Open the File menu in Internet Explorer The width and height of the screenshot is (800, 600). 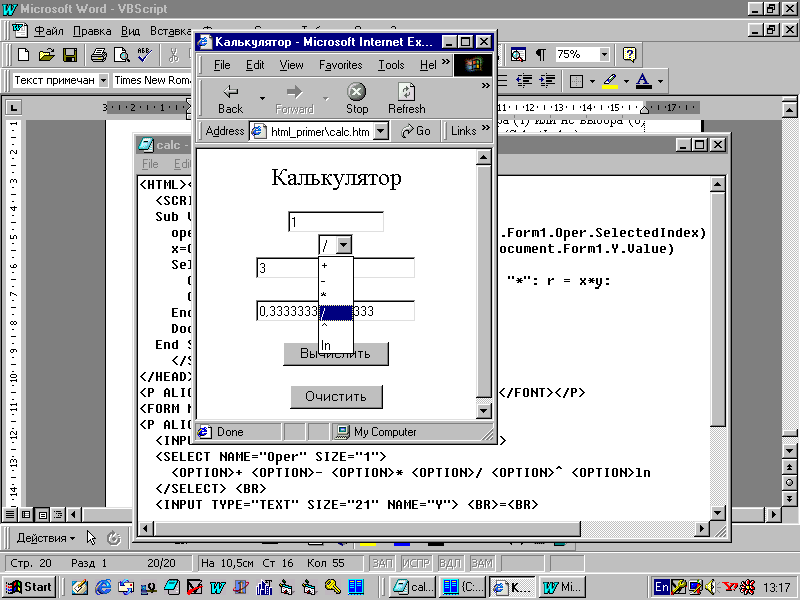[x=222, y=65]
